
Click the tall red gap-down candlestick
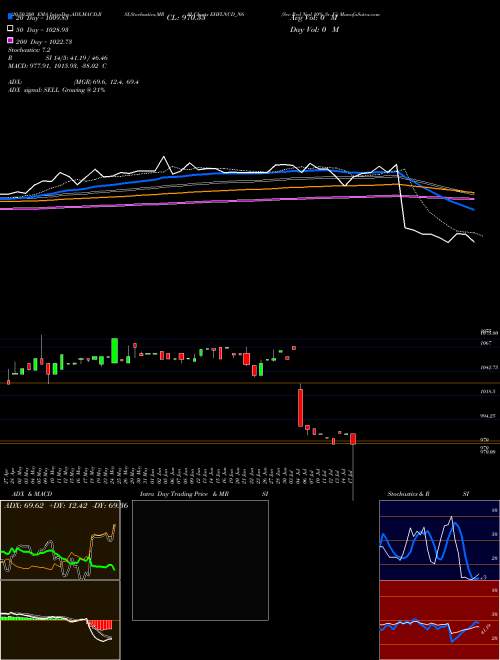click(301, 407)
